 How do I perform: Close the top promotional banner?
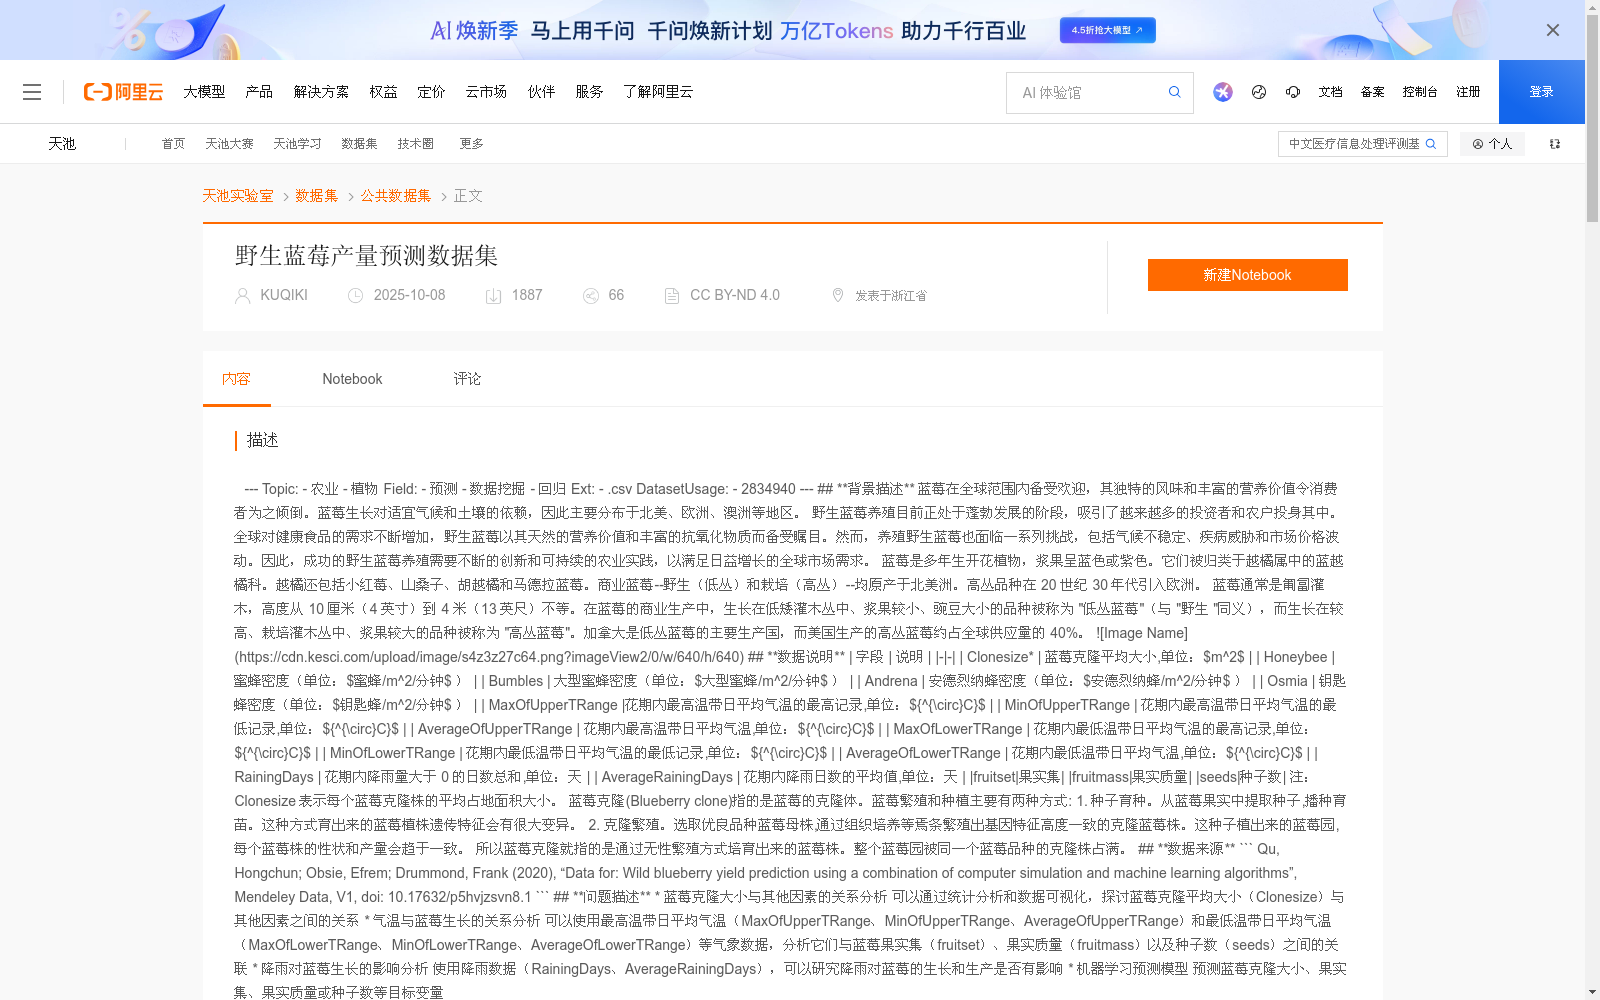tap(1553, 30)
